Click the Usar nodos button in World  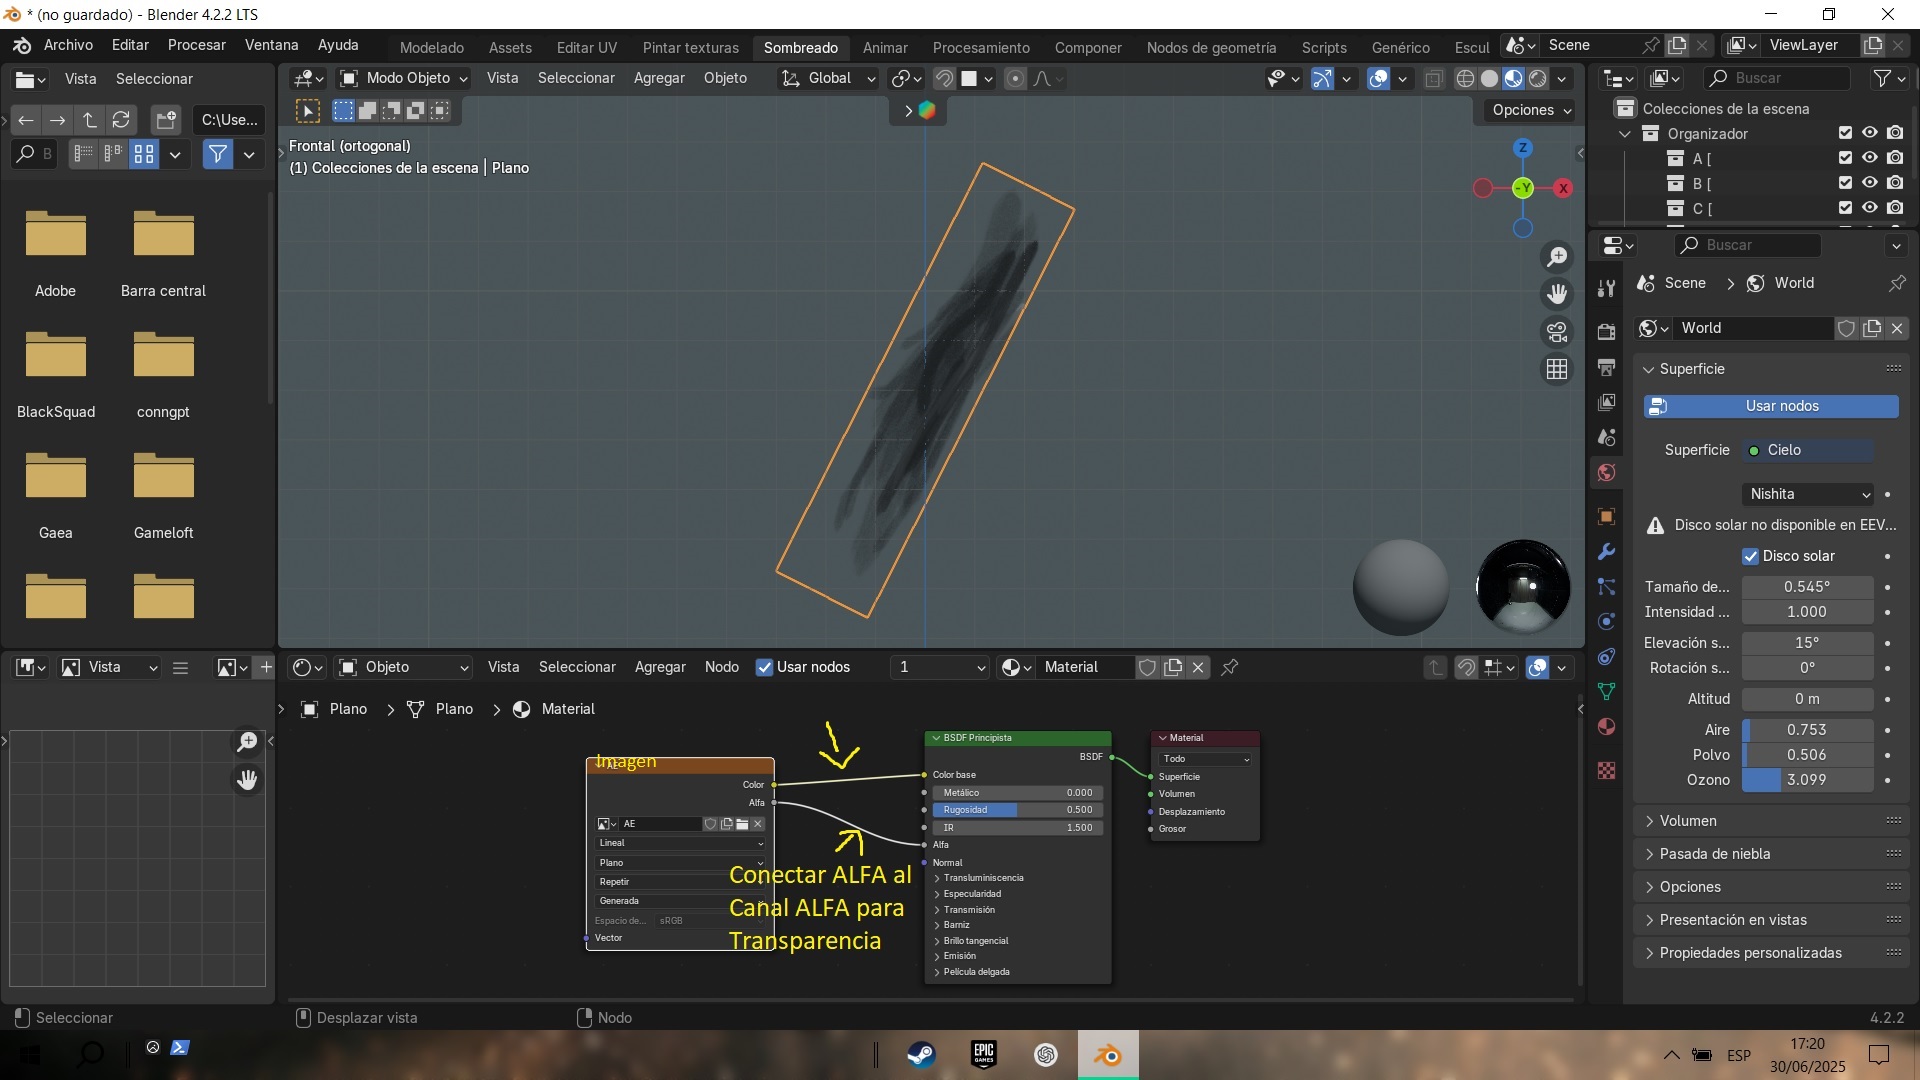click(x=1771, y=406)
